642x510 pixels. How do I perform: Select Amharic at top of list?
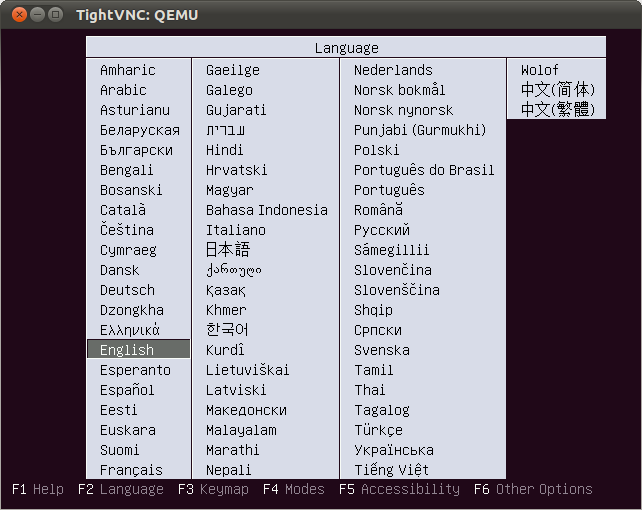tap(128, 70)
